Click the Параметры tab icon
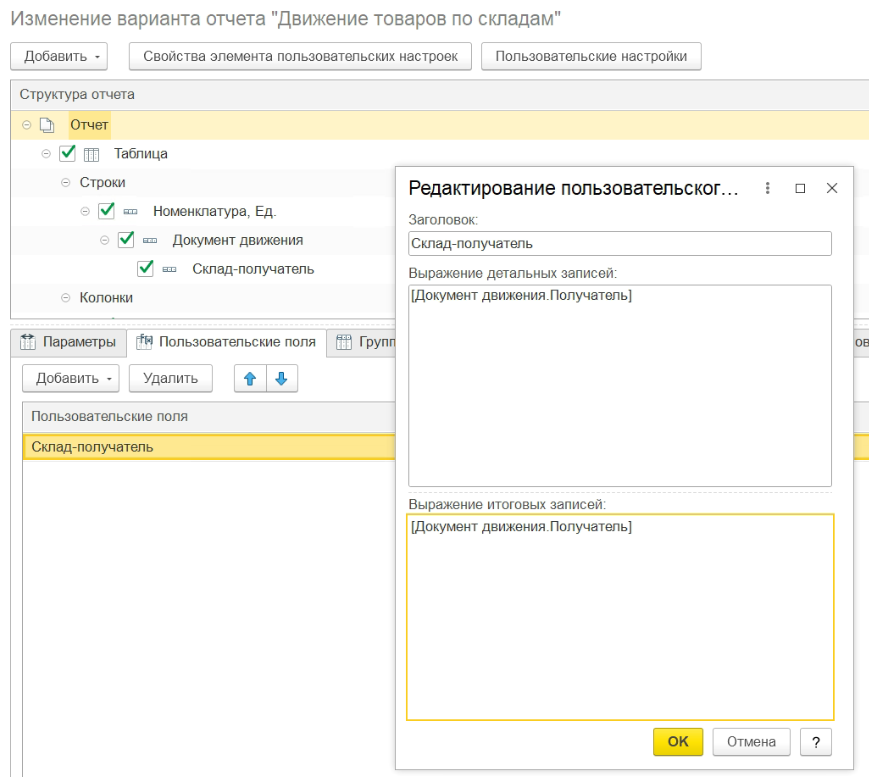Image resolution: width=869 pixels, height=777 pixels. click(28, 342)
